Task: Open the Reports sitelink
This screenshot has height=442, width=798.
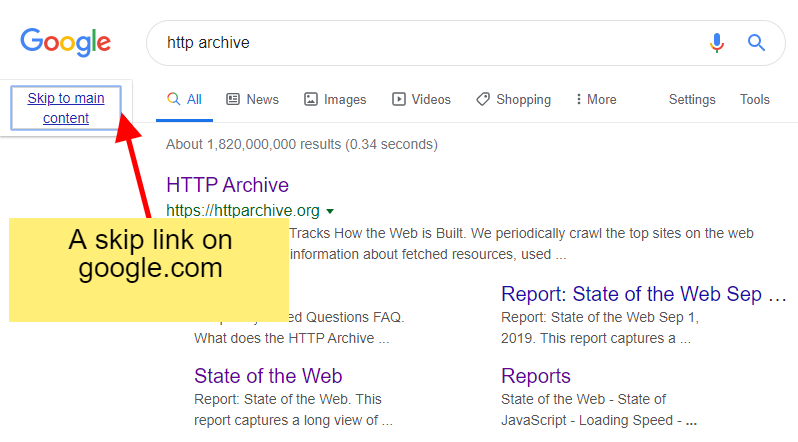Action: click(x=536, y=376)
